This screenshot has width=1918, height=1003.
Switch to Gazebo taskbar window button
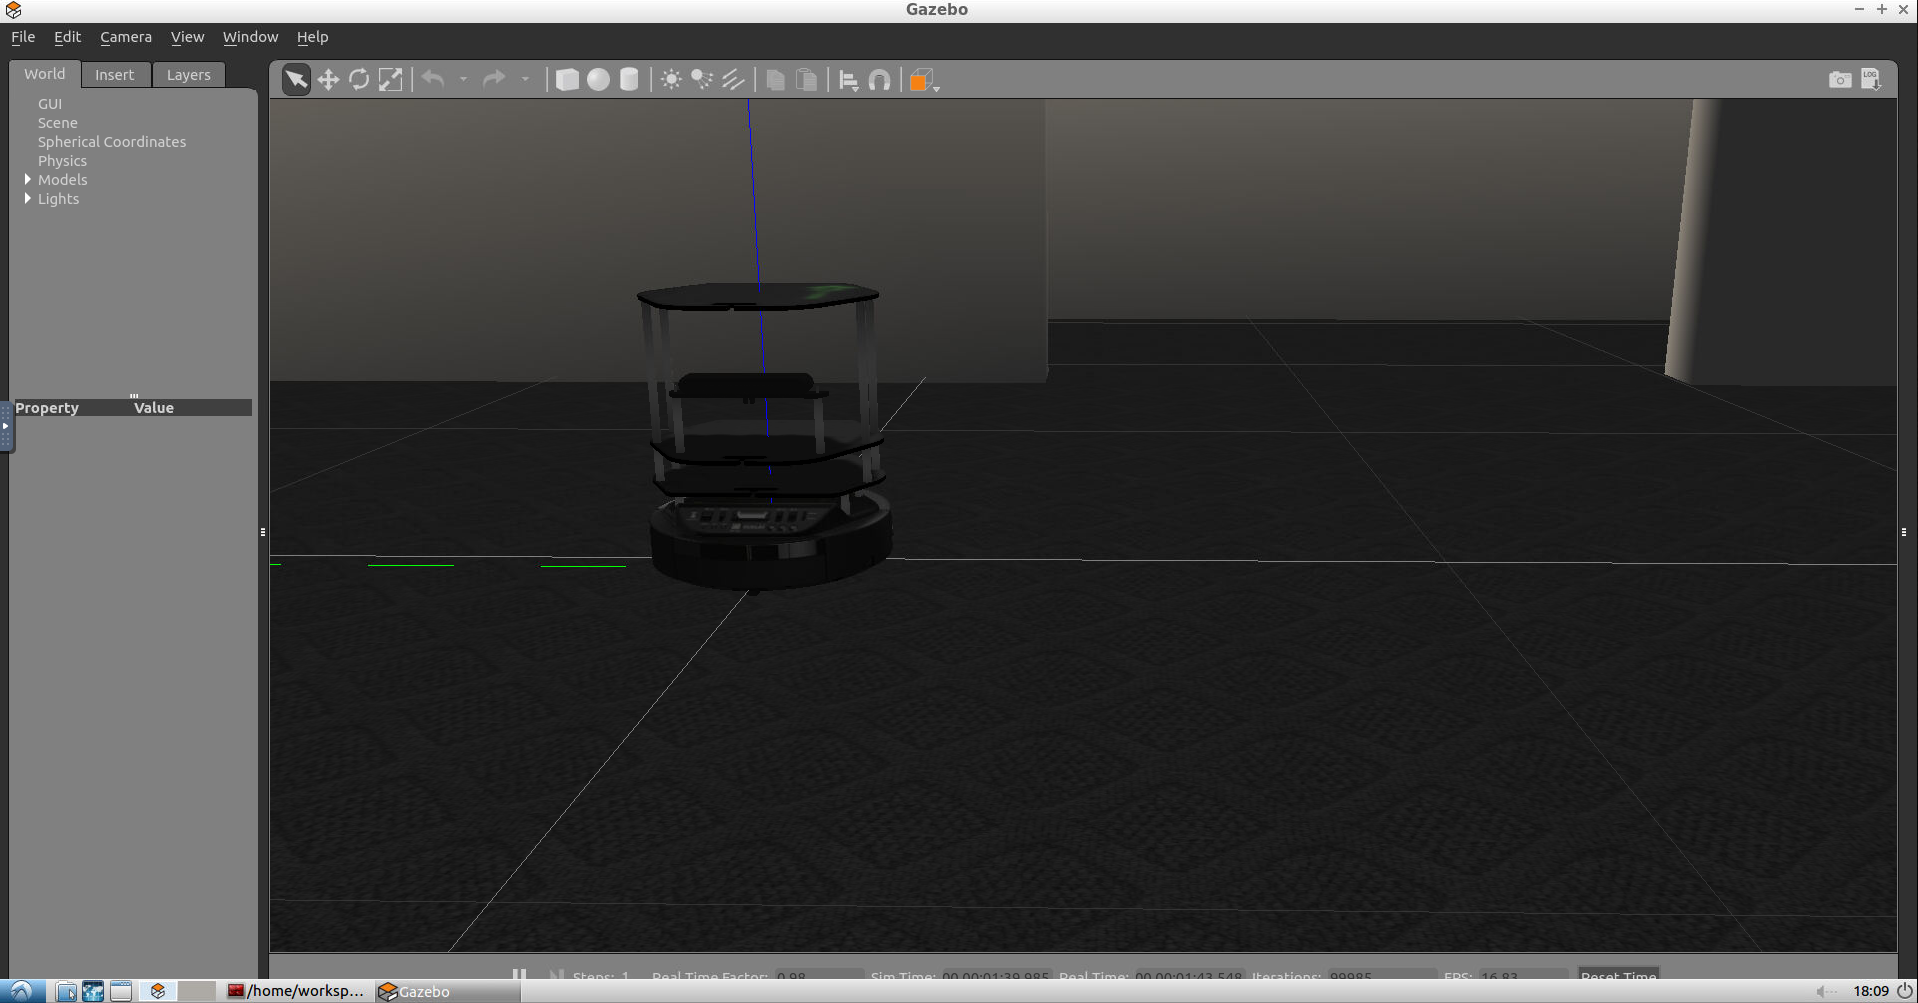tap(448, 991)
